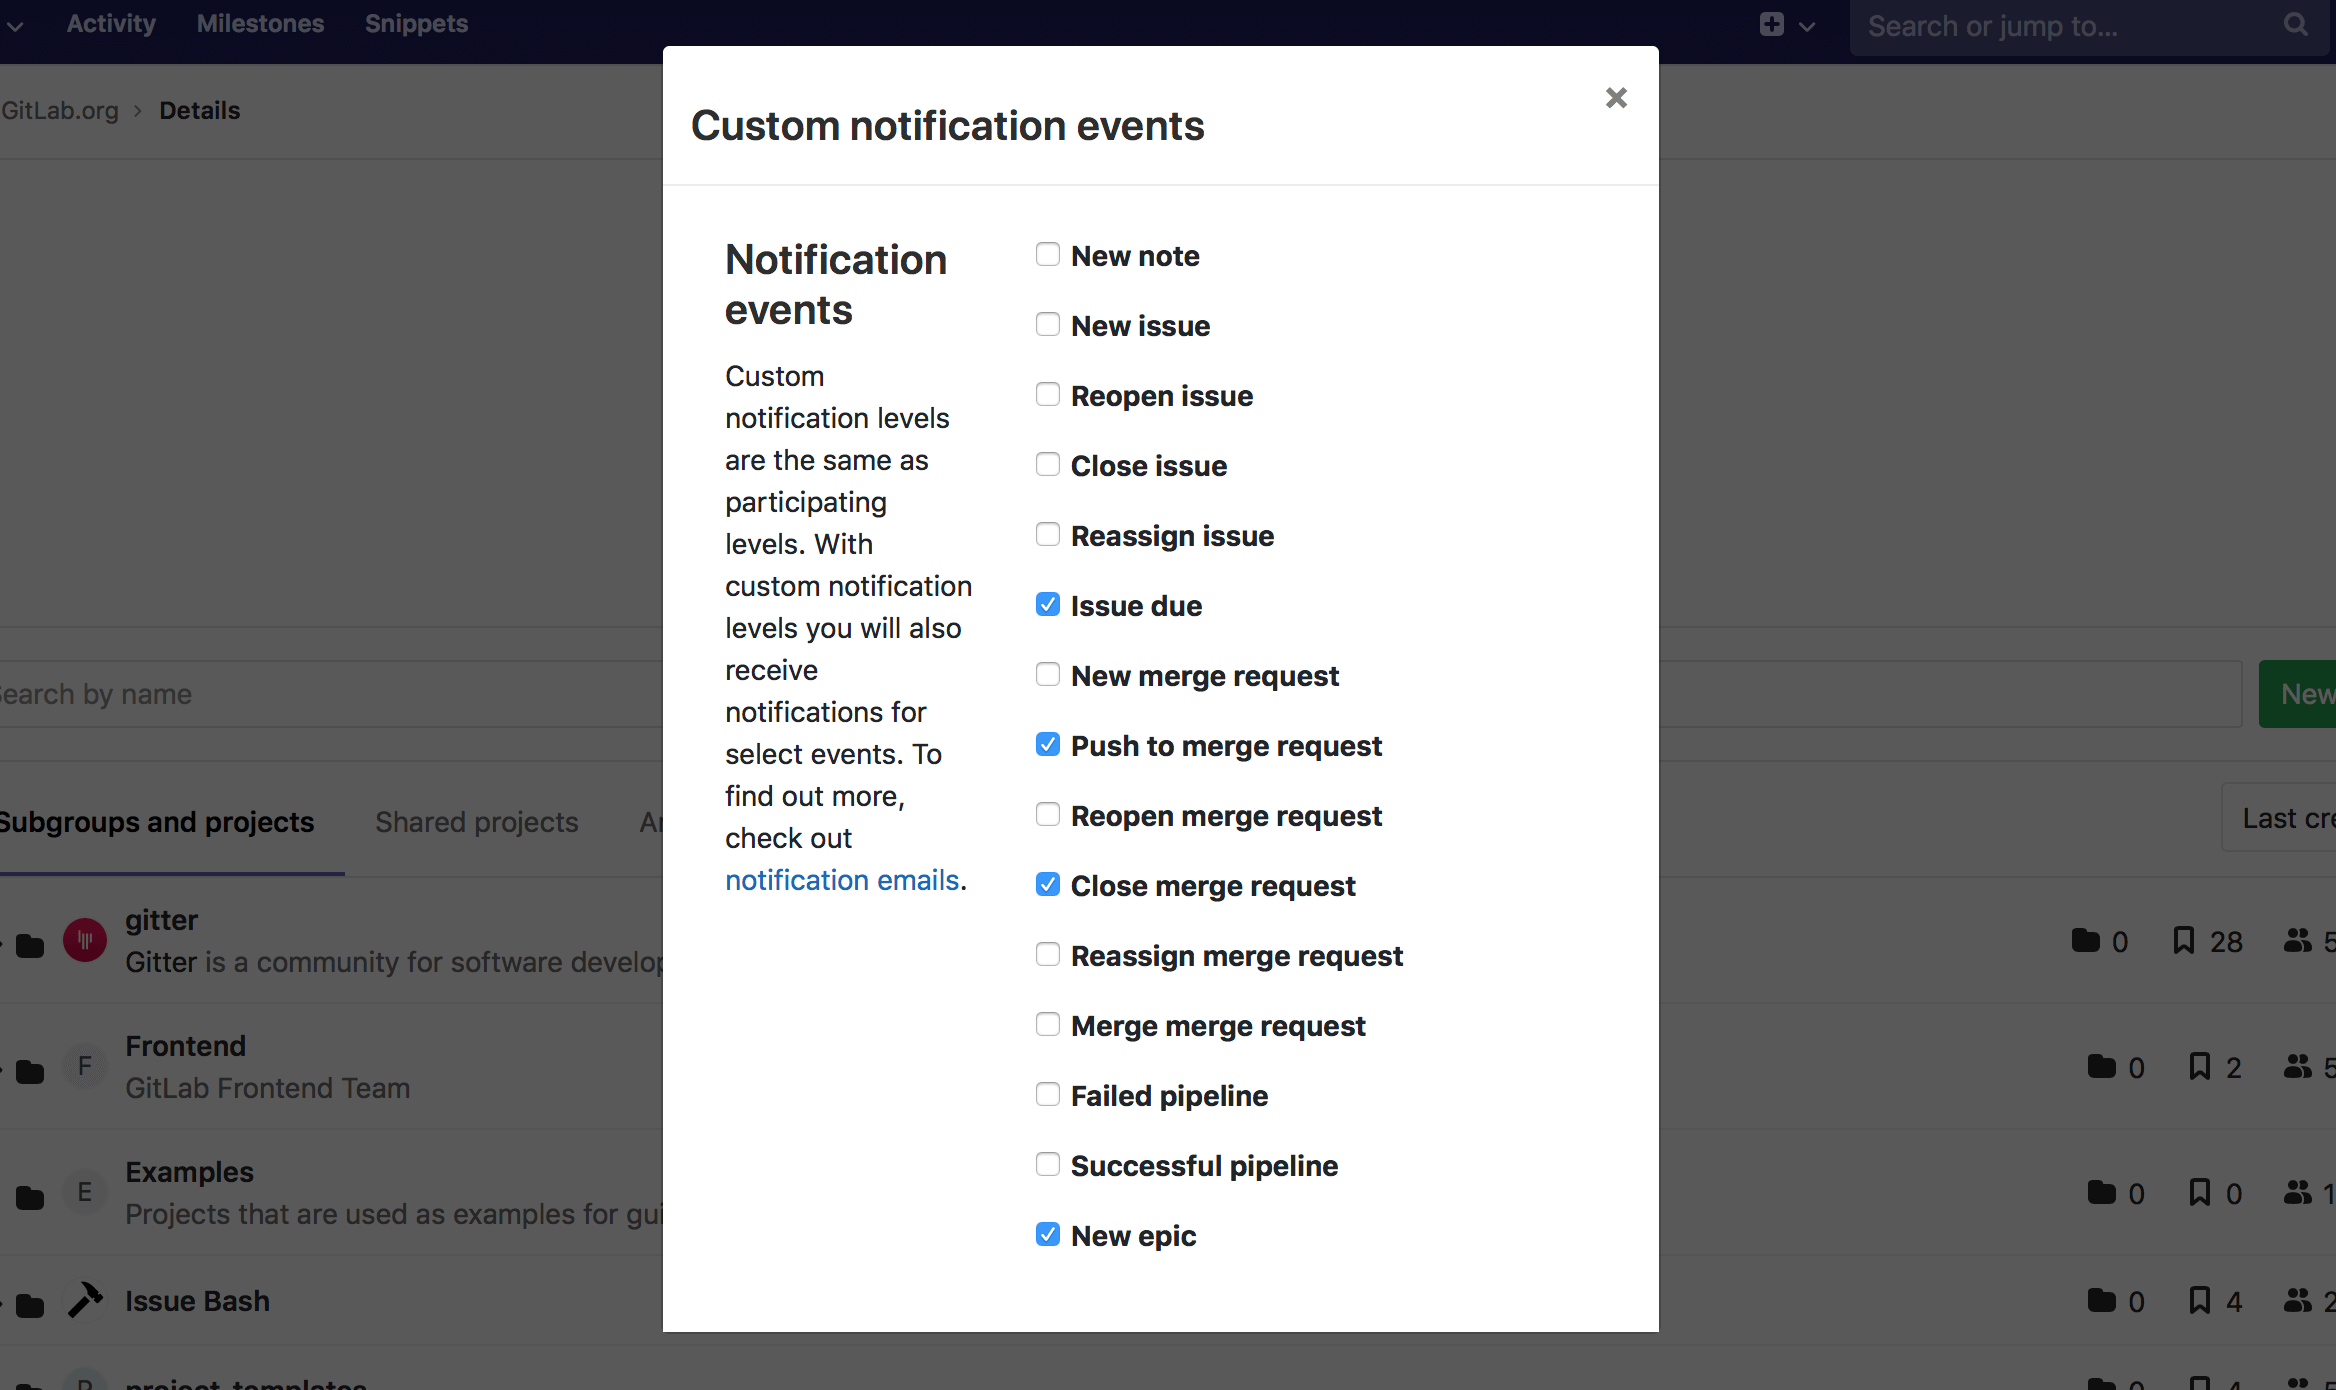Click the Examples group avatar
Image resolution: width=2336 pixels, height=1390 pixels.
84,1192
